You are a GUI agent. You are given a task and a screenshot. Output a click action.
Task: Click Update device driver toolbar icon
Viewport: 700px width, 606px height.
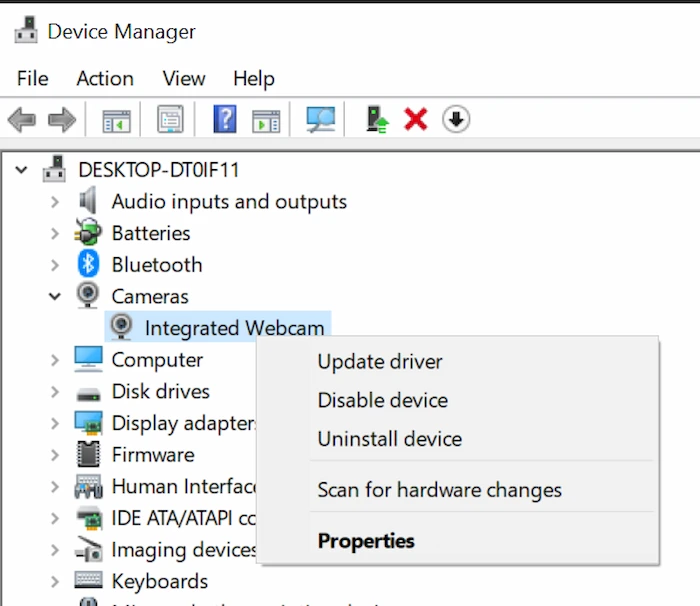click(377, 119)
